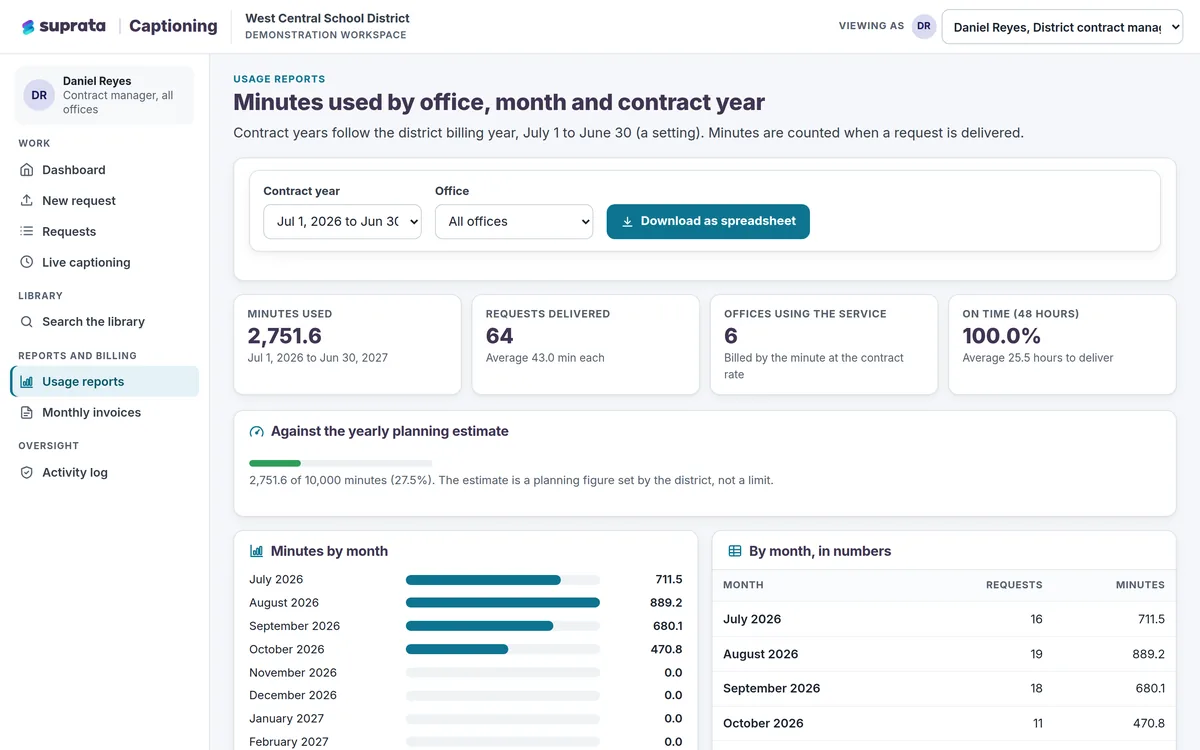Click the 711.5 value beside July chart bar
The width and height of the screenshot is (1200, 750).
point(669,580)
